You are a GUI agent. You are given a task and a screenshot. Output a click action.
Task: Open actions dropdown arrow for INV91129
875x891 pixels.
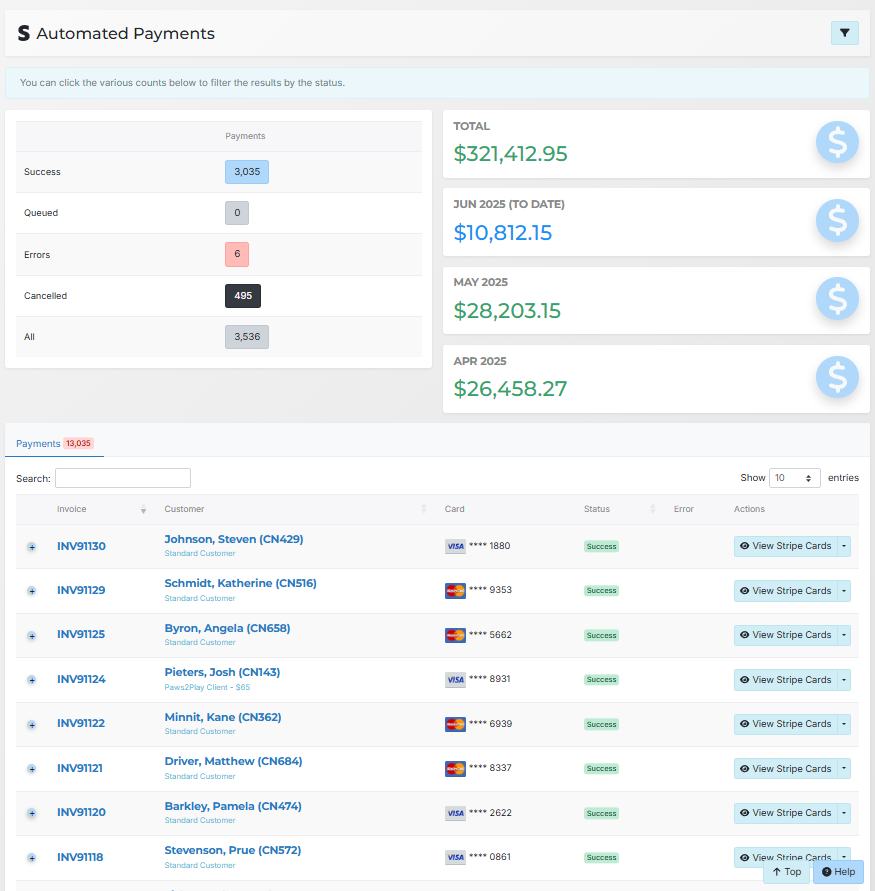pyautogui.click(x=844, y=591)
